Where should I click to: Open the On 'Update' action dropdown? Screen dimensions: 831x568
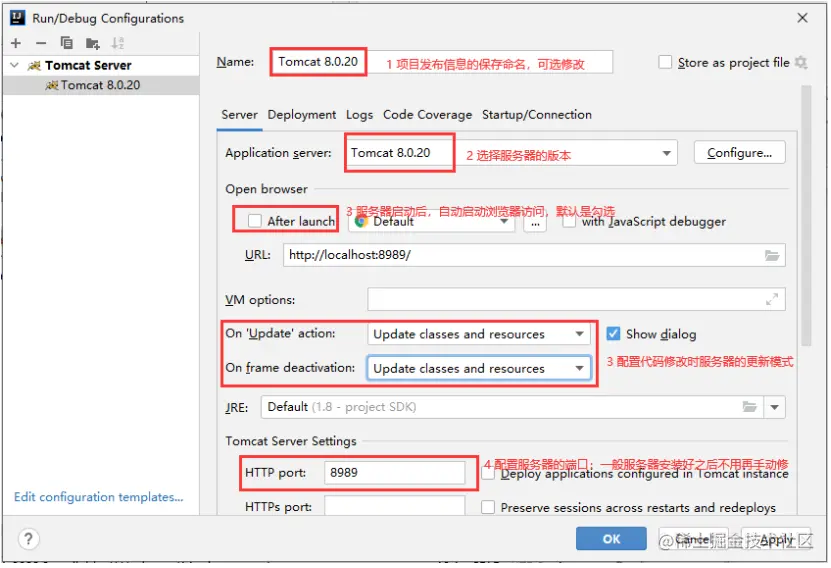click(579, 334)
